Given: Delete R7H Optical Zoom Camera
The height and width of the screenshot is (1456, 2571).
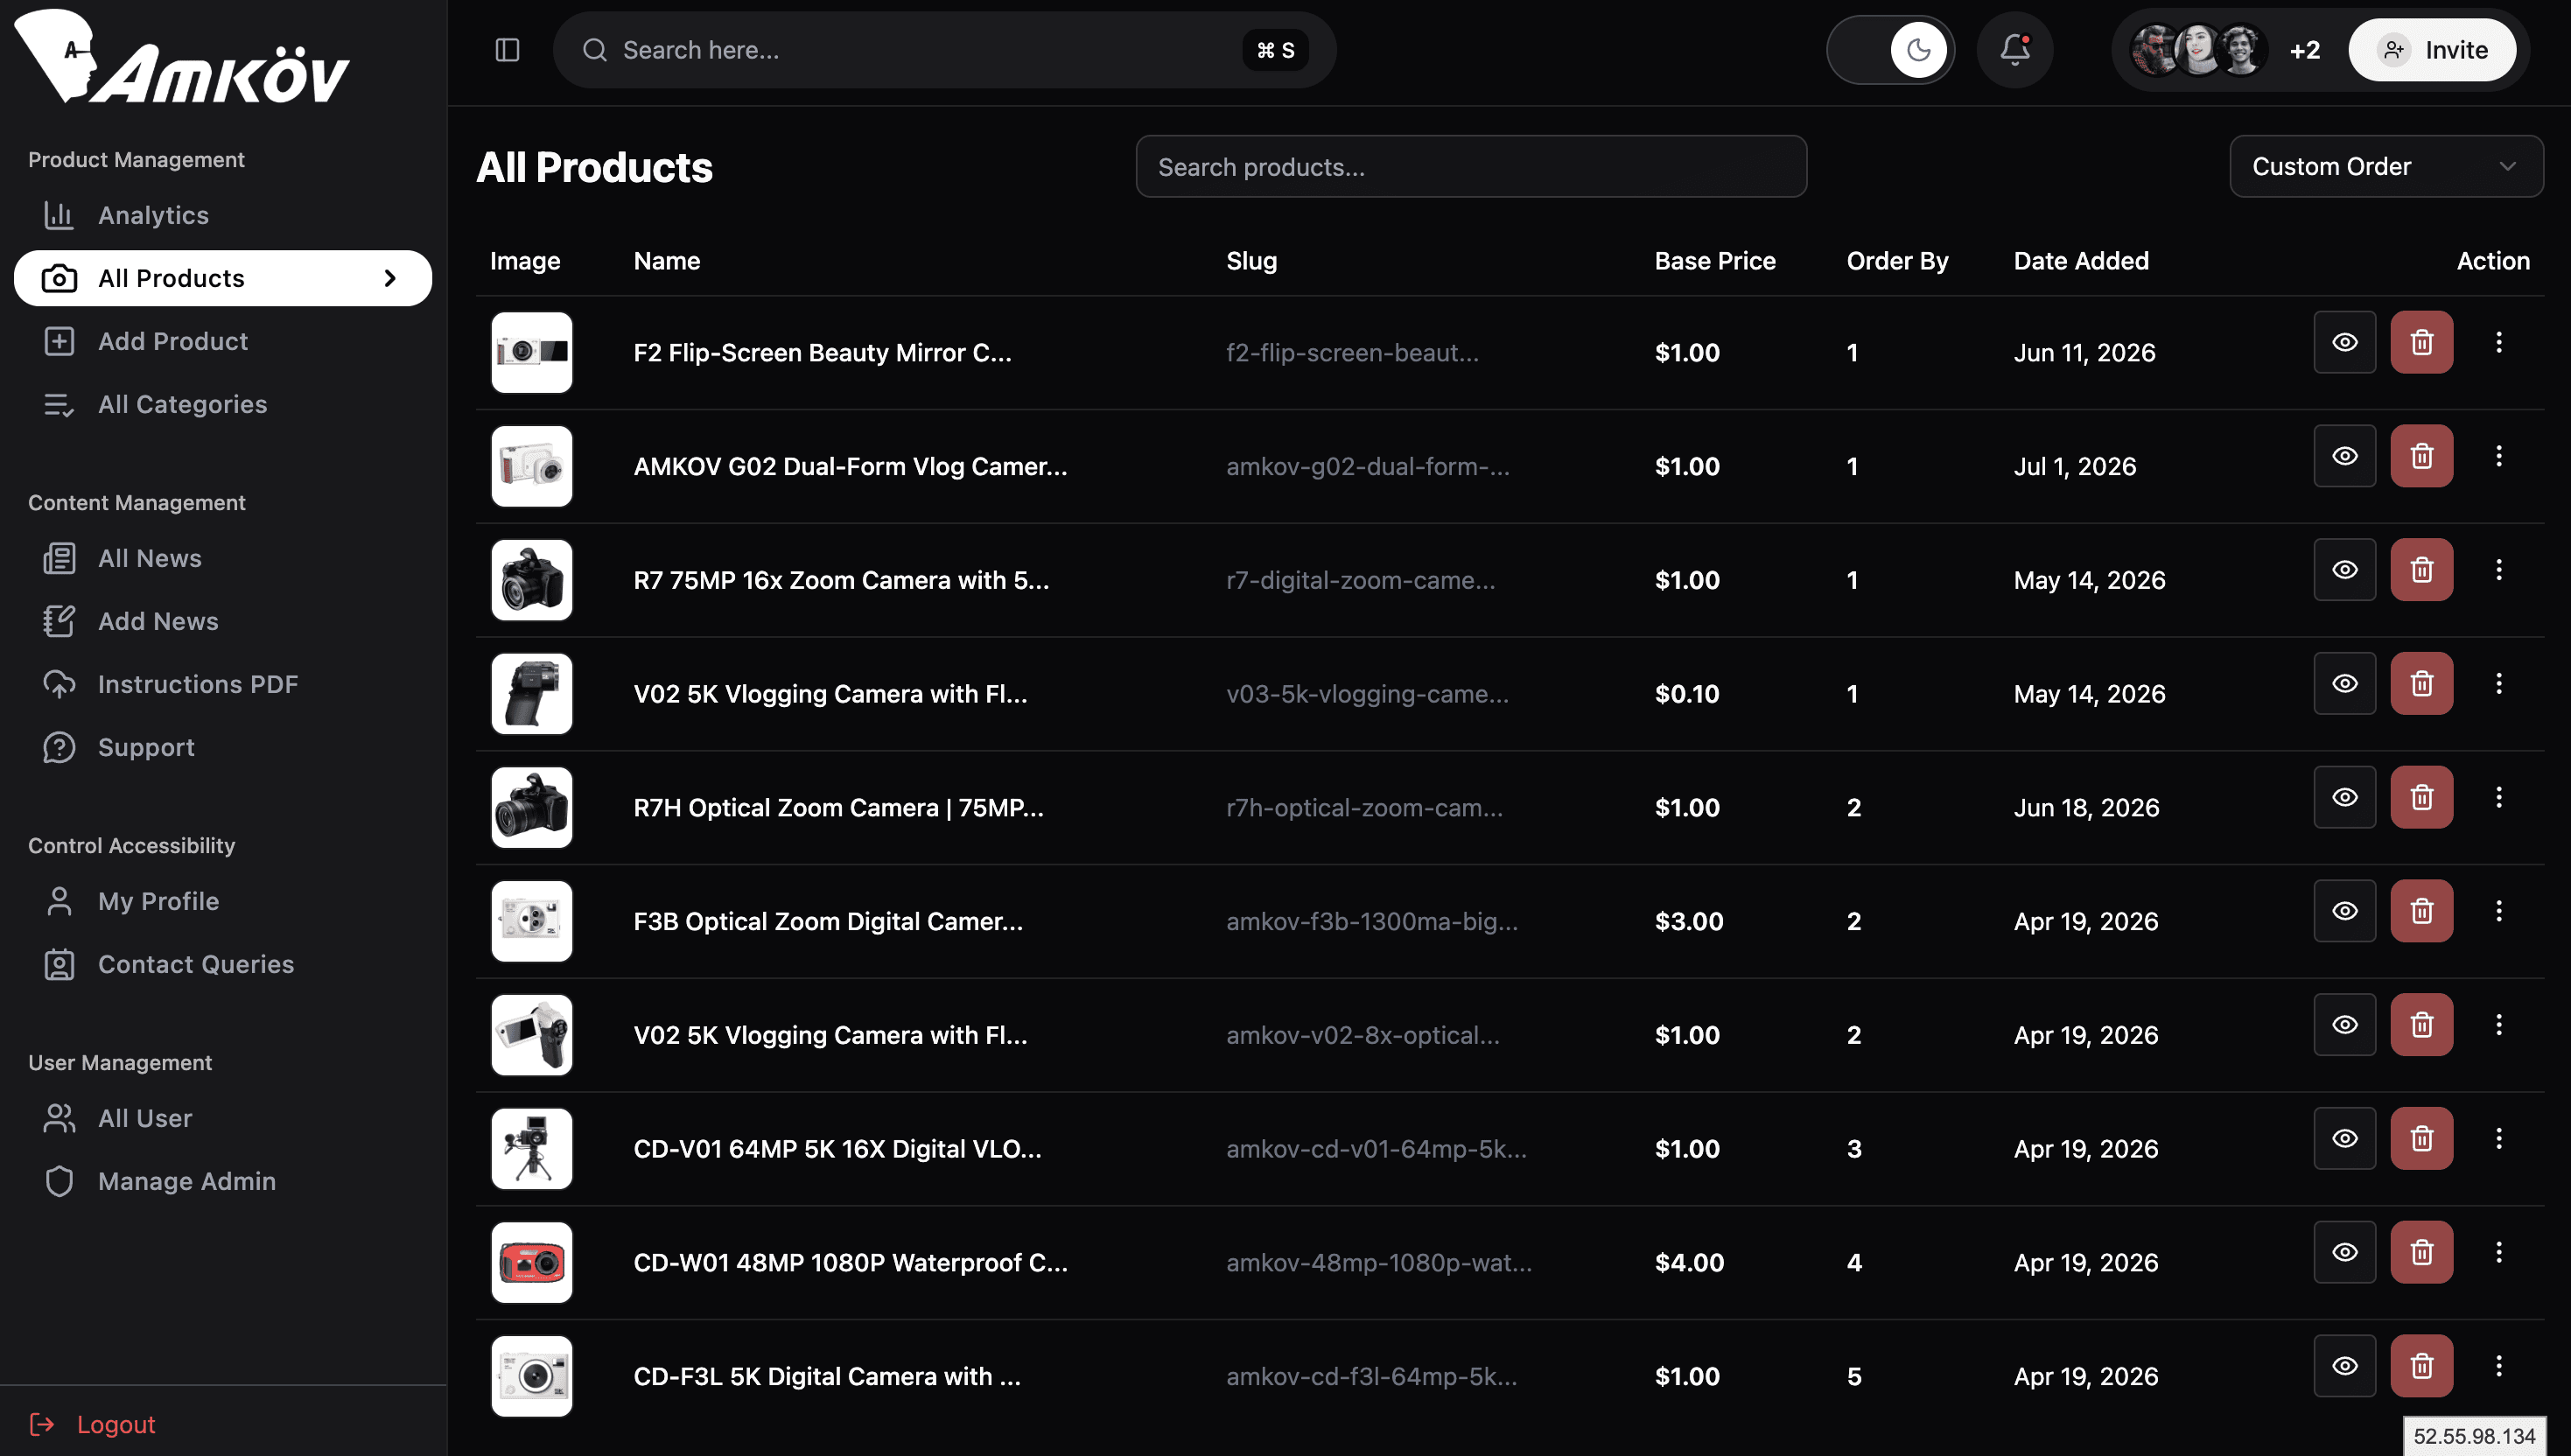Looking at the screenshot, I should (x=2421, y=798).
